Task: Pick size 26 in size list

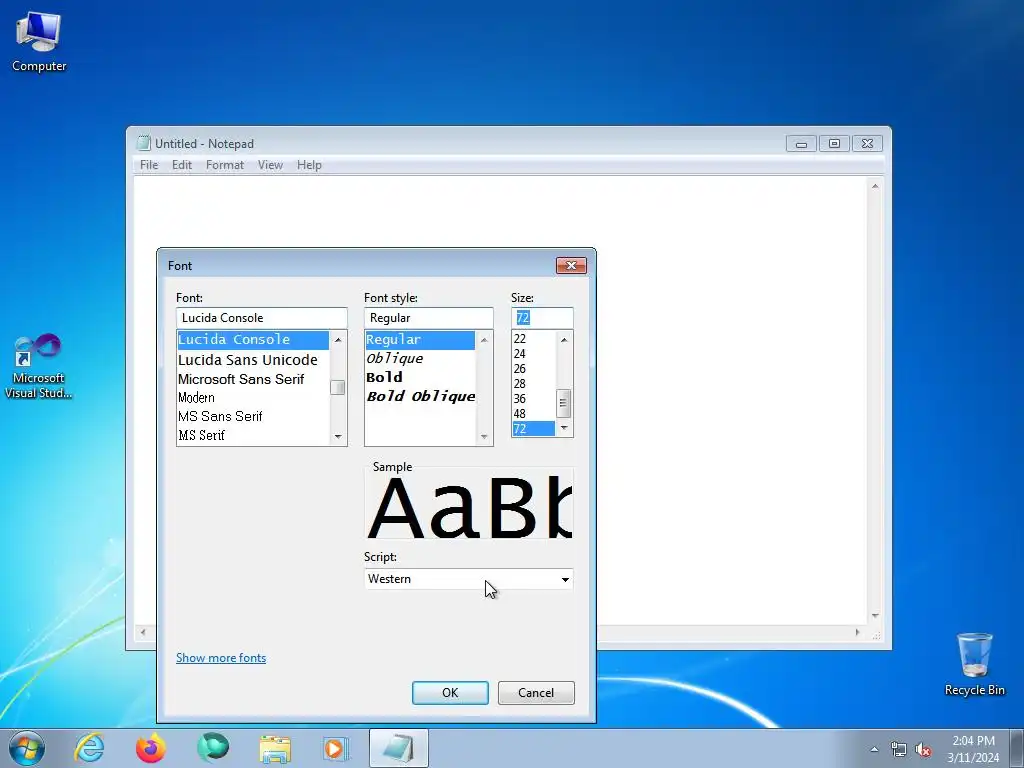Action: [534, 369]
